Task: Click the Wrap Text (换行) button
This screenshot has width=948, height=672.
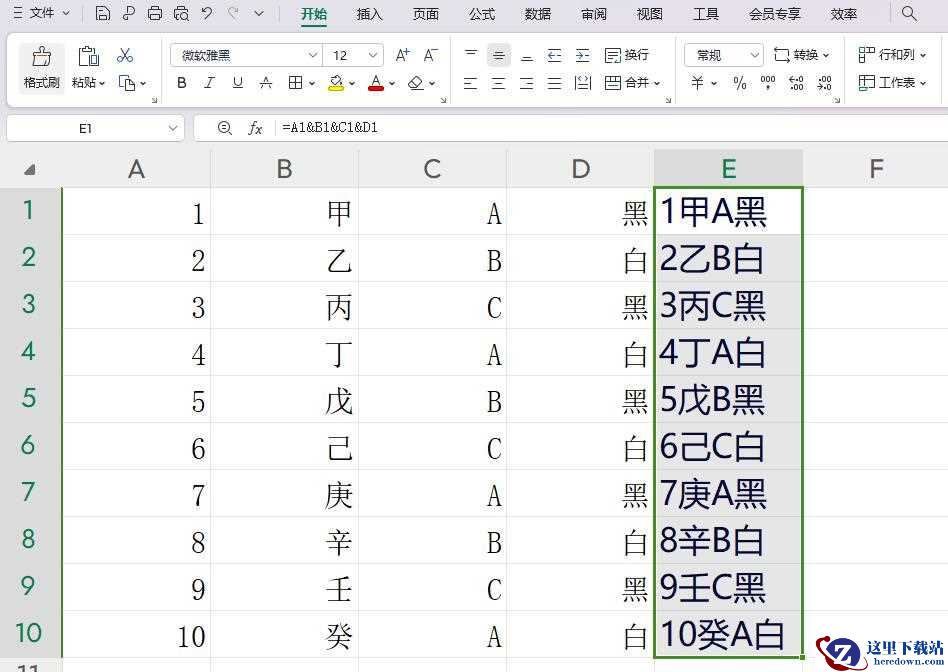Action: tap(626, 56)
